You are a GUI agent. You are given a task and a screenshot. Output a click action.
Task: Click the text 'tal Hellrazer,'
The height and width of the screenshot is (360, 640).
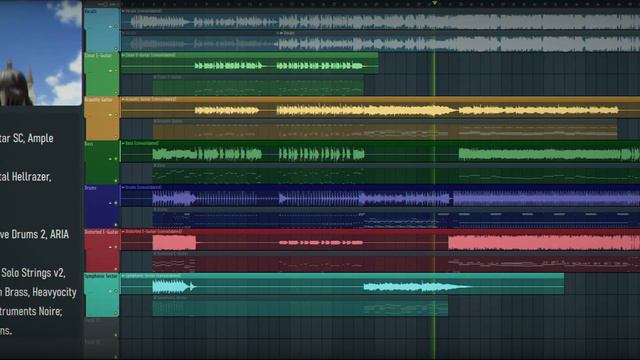point(26,177)
